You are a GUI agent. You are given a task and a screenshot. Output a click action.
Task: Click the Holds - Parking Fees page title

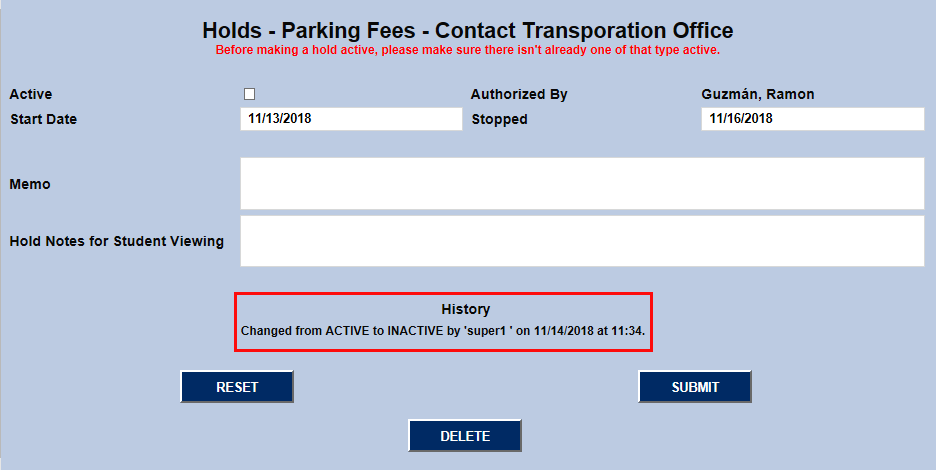(467, 30)
